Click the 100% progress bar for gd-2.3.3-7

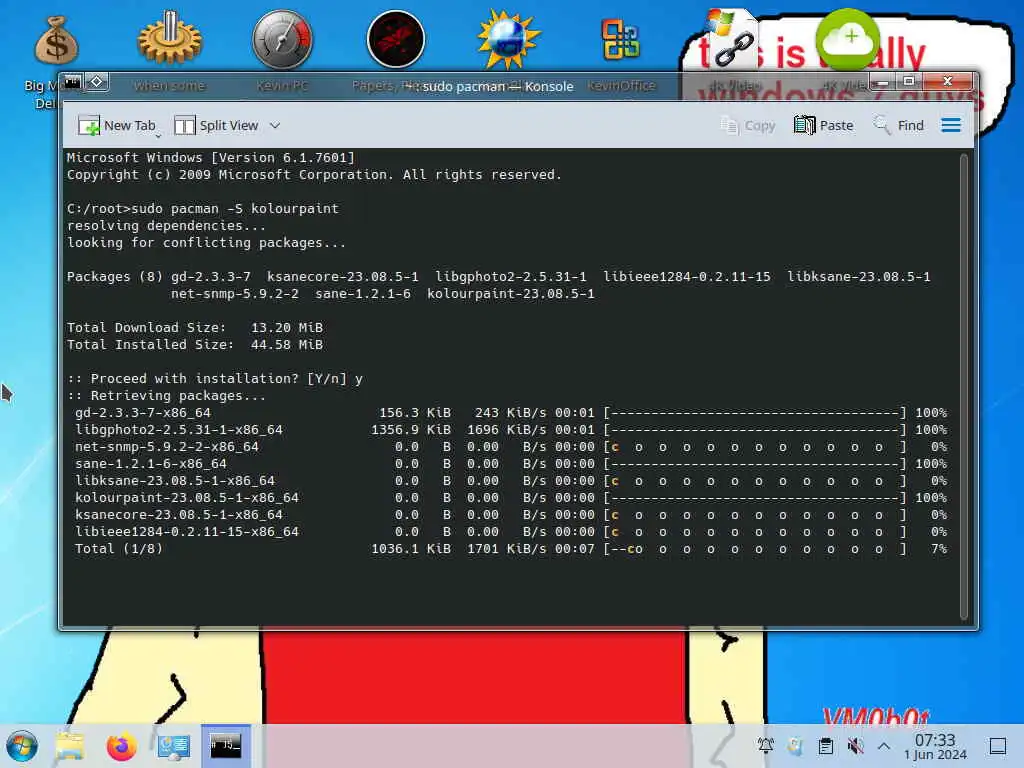(x=755, y=413)
